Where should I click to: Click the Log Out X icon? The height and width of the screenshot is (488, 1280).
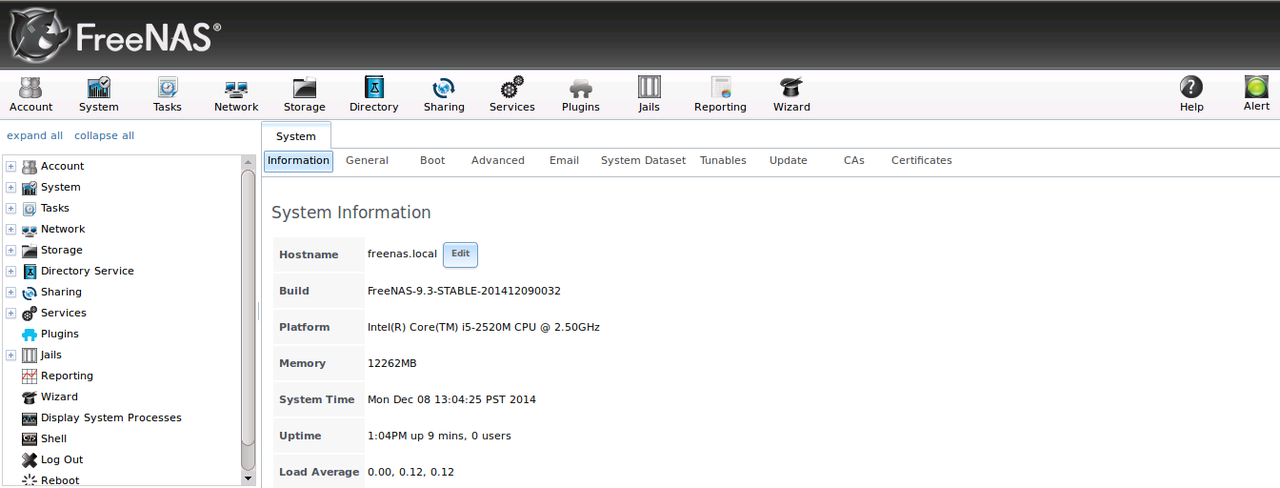29,460
